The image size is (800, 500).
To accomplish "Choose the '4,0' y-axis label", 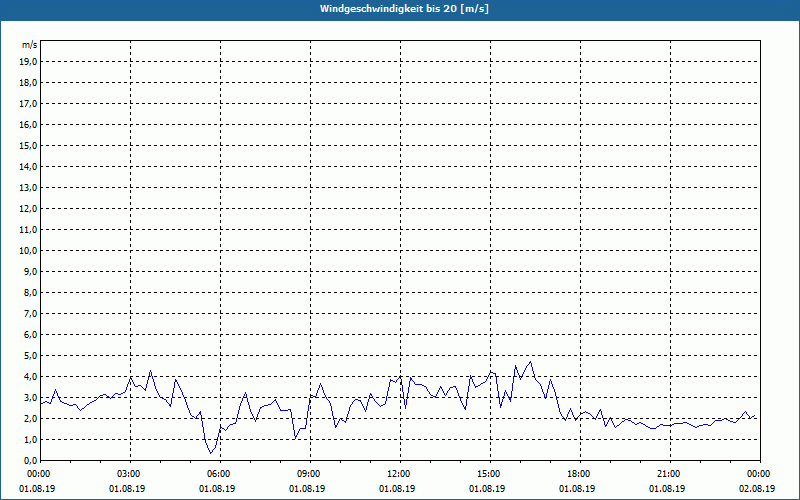I will pos(30,377).
